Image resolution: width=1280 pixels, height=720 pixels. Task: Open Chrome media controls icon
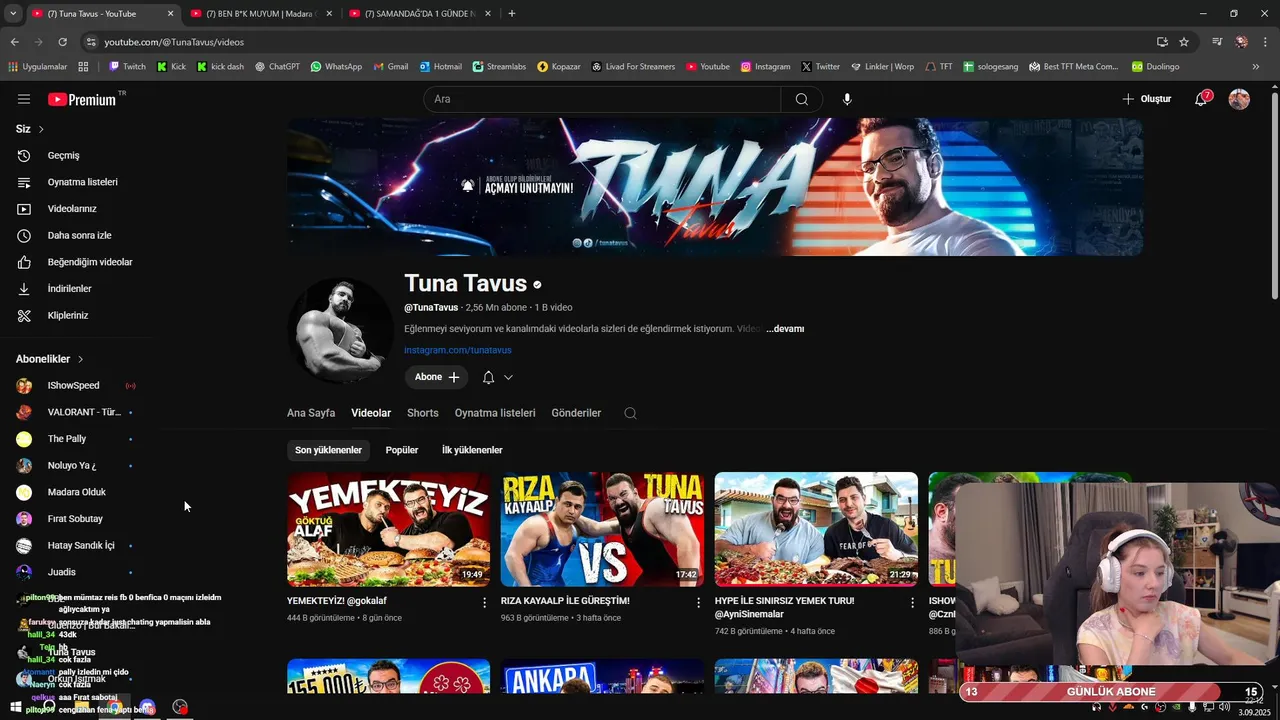1217,42
